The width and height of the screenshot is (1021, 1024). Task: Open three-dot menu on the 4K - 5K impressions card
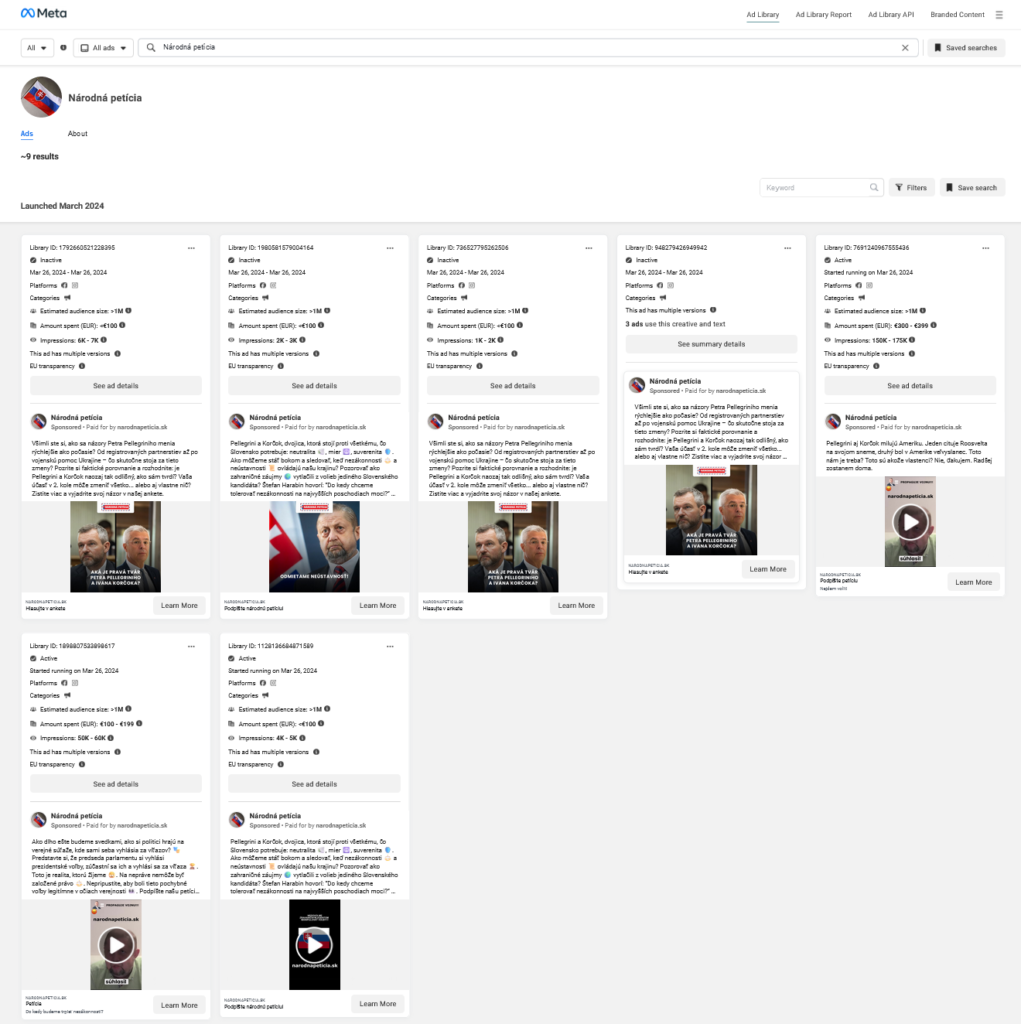[x=390, y=647]
